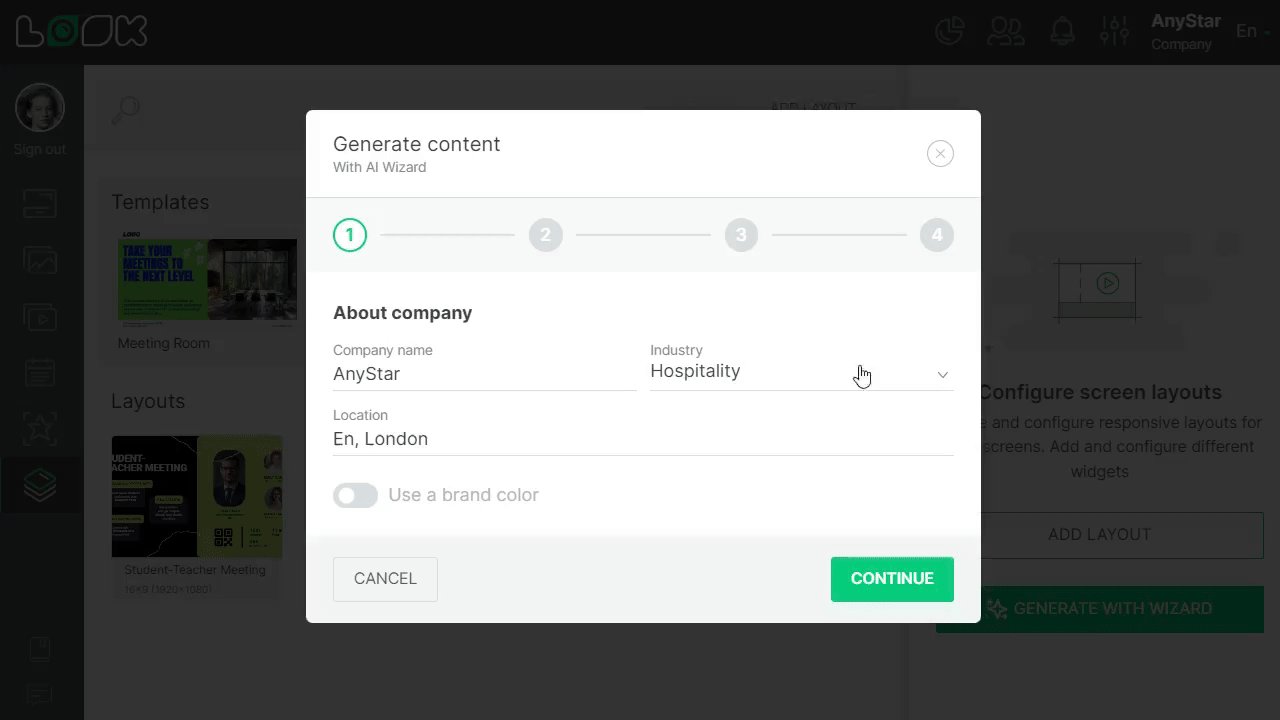This screenshot has height=720, width=1280.
Task: Open the En language dropdown
Action: click(1251, 31)
